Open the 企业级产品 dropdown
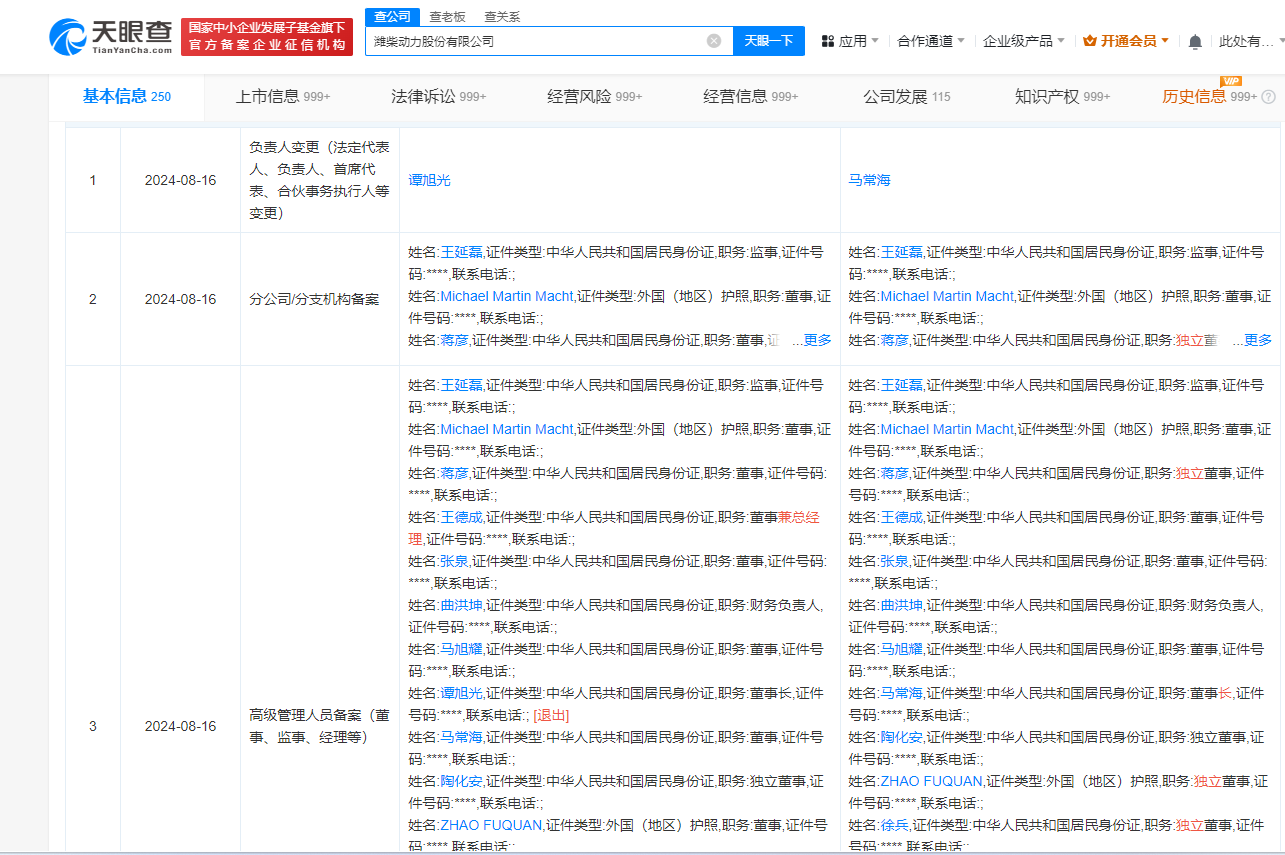 1024,41
